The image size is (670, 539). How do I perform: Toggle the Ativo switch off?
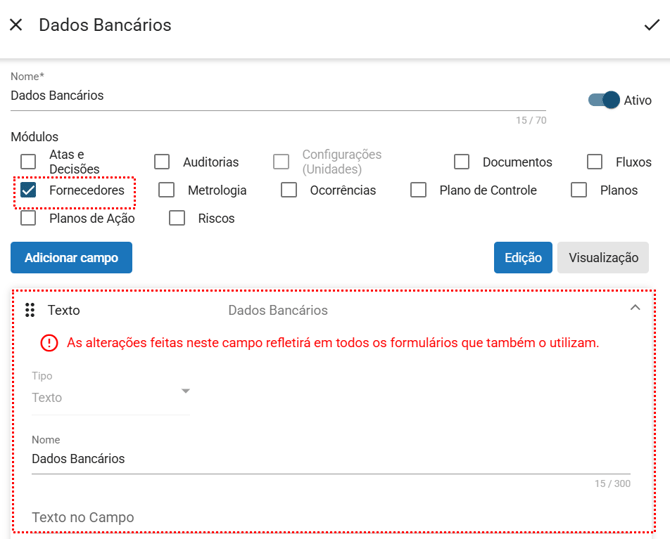pyautogui.click(x=604, y=100)
